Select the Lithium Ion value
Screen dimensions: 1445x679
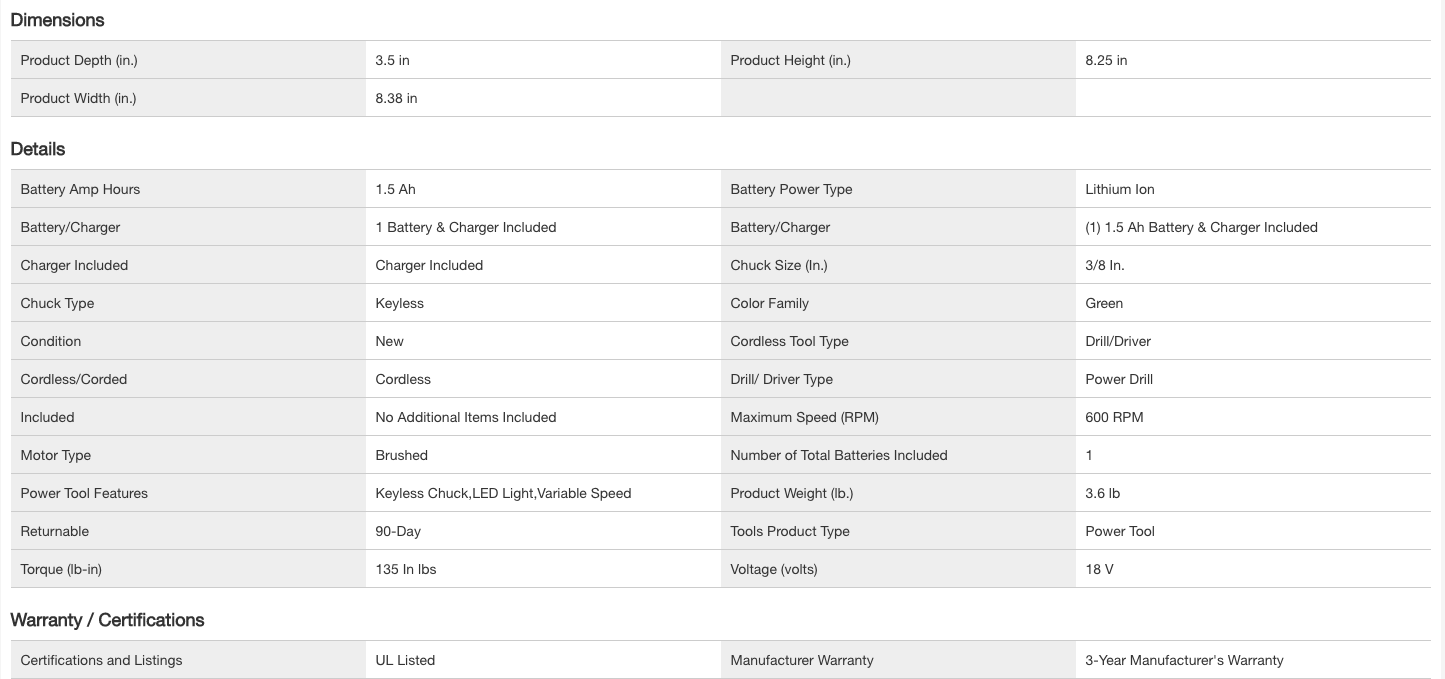(1120, 189)
